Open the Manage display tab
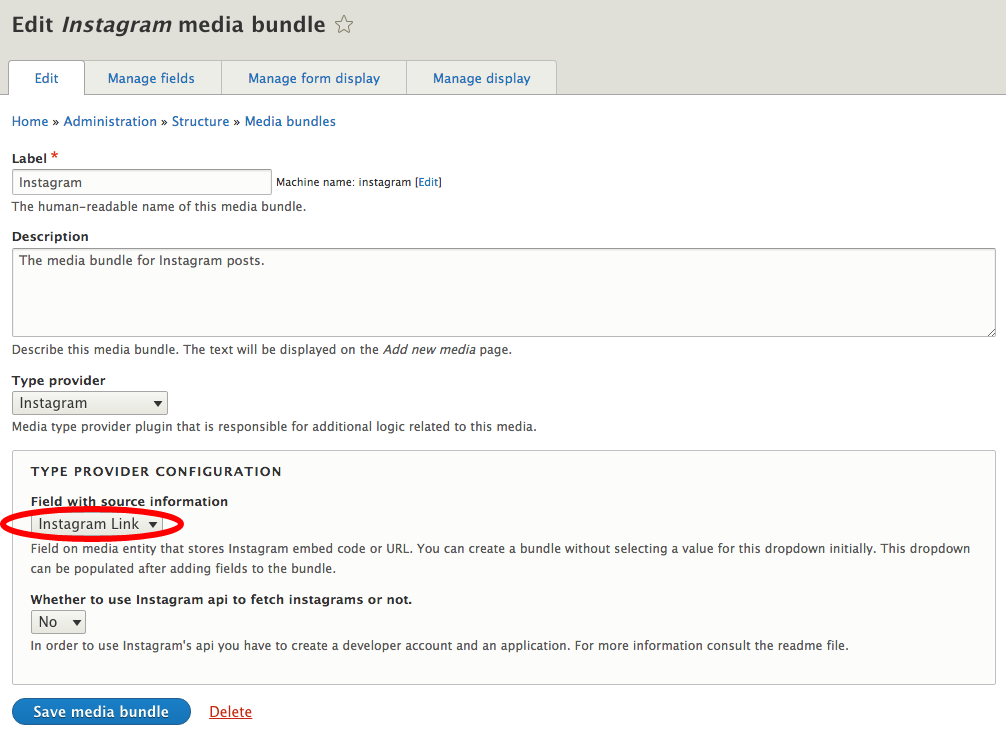Screen dimensions: 1006x743 [481, 78]
